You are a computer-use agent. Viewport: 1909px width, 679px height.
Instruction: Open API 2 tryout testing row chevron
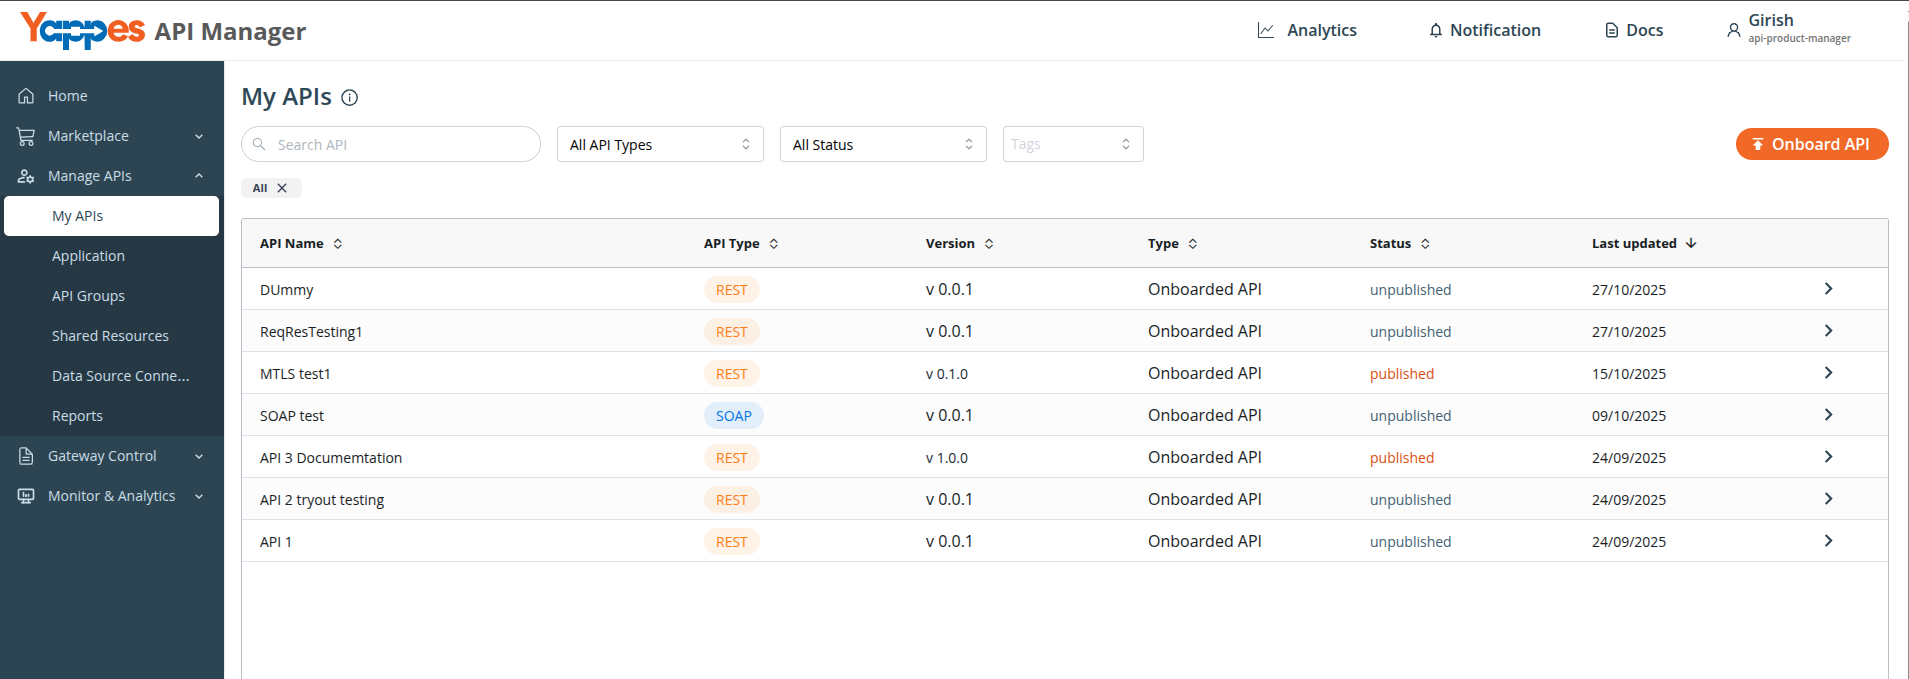(x=1828, y=499)
